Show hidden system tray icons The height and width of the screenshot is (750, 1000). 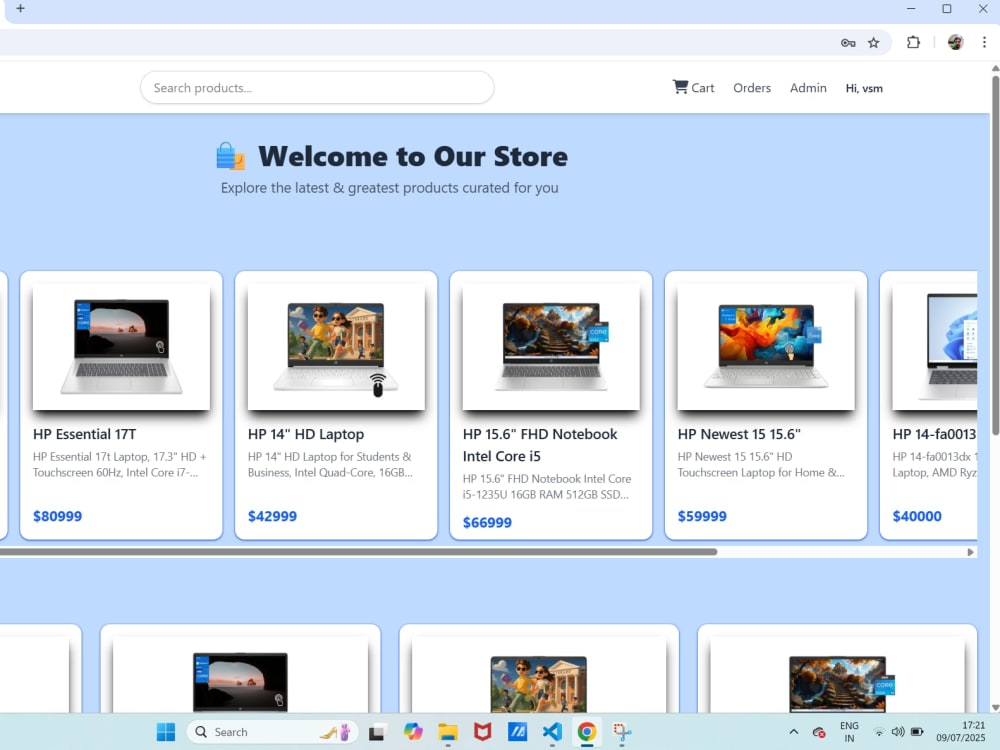tap(793, 732)
